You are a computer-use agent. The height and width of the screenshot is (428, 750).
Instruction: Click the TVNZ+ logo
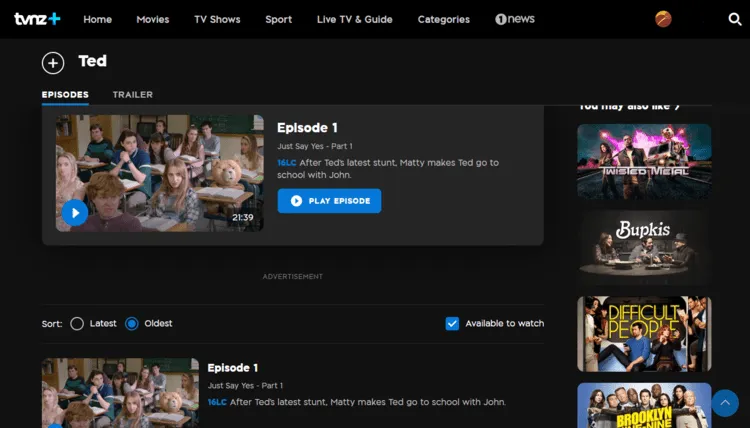click(35, 19)
